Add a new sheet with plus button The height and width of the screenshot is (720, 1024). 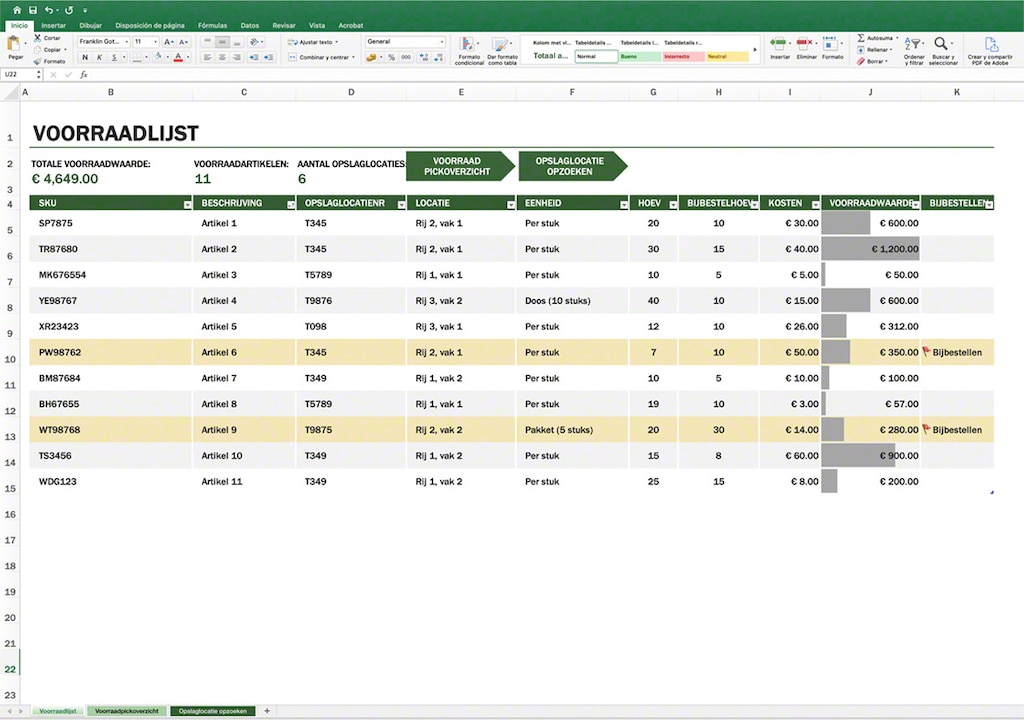pos(266,711)
